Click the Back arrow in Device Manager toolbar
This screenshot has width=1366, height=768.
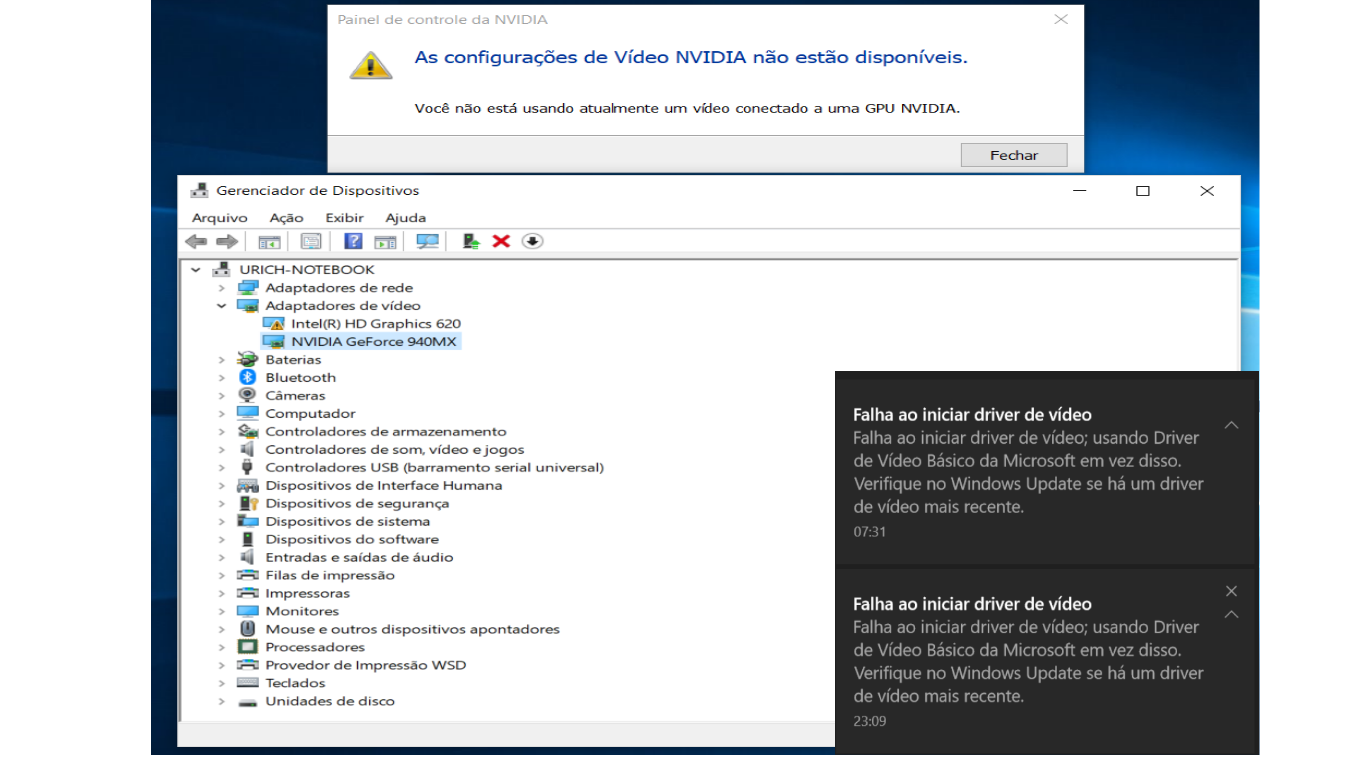tap(196, 241)
